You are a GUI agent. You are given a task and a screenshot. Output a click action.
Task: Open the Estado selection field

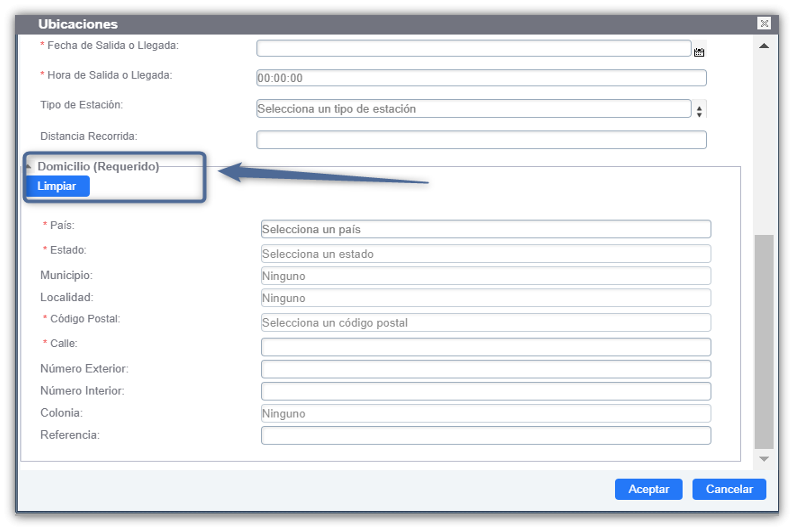click(x=486, y=254)
